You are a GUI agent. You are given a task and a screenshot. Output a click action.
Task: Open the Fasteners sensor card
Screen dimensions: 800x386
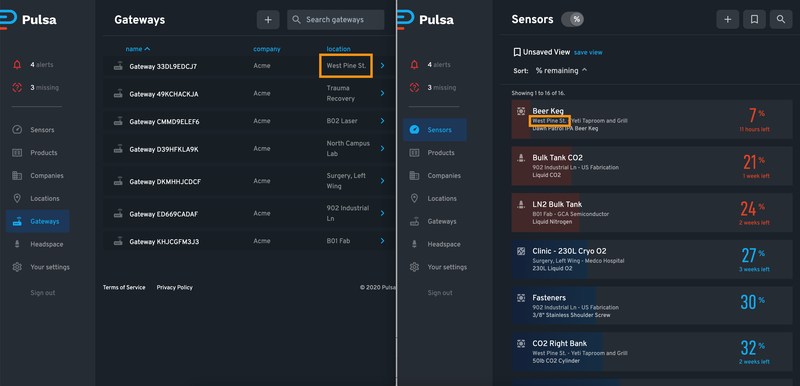point(652,306)
